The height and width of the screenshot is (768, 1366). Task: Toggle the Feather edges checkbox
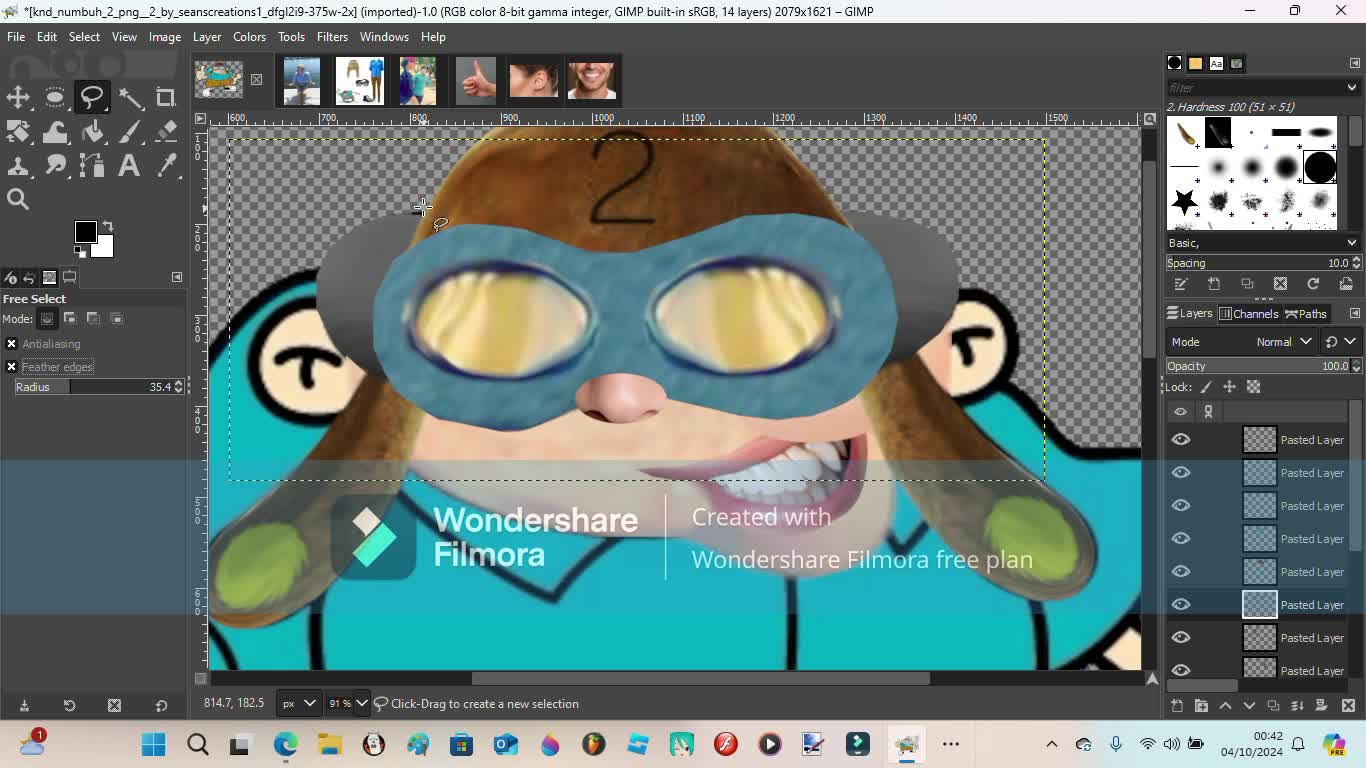[x=12, y=367]
